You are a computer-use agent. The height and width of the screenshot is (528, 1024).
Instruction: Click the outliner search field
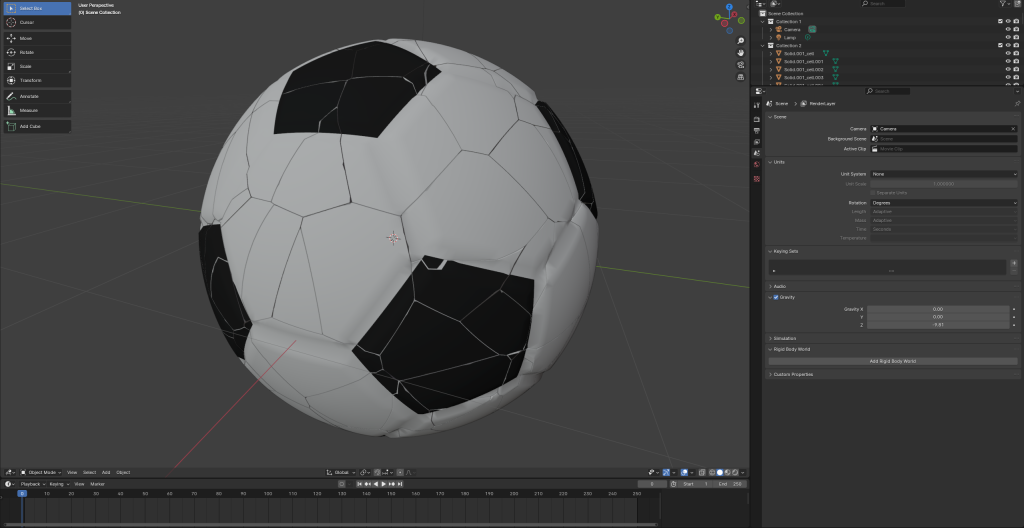[885, 4]
